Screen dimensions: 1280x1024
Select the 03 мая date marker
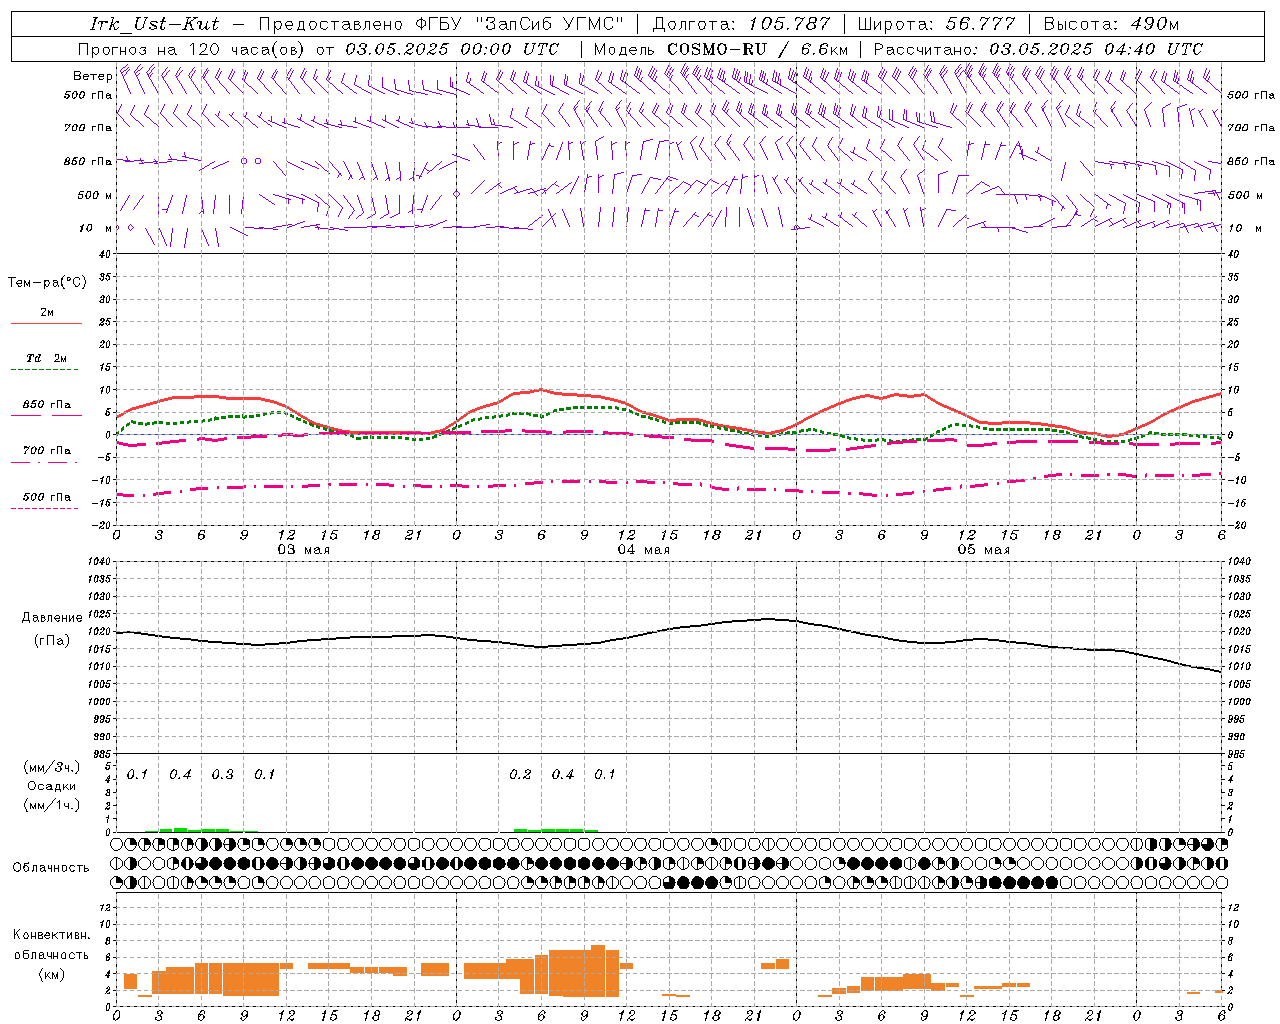[x=303, y=550]
